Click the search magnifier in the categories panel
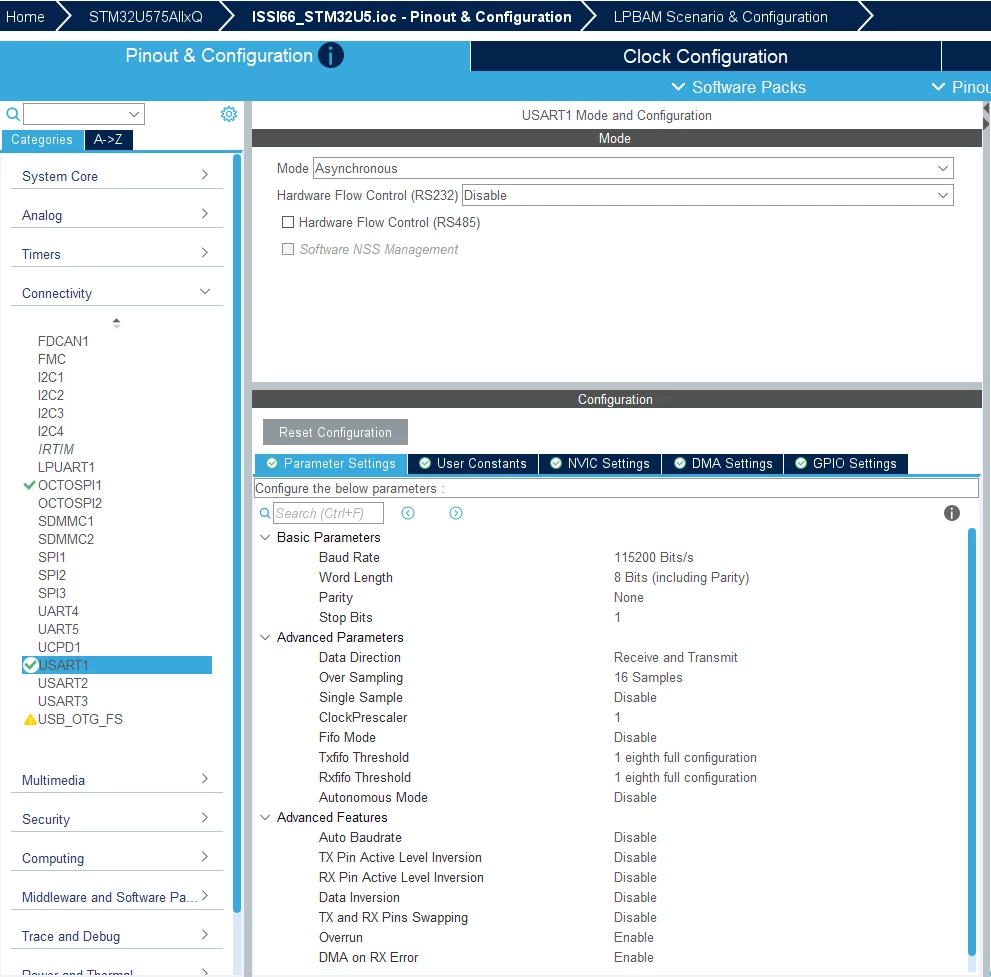Screen dimensions: 991x977 pyautogui.click(x=12, y=114)
